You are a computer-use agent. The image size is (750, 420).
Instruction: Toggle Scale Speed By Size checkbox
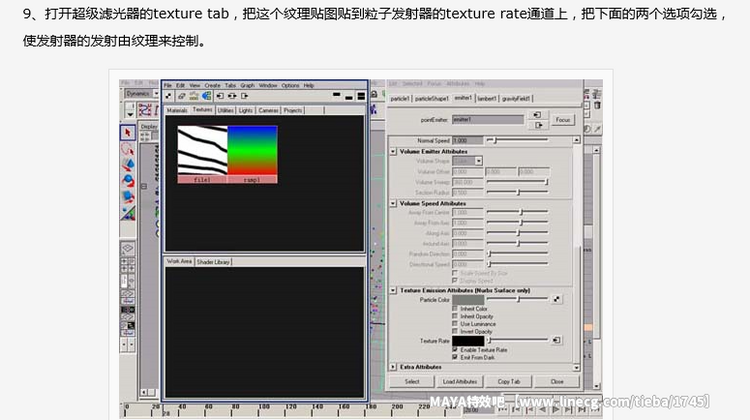(455, 273)
